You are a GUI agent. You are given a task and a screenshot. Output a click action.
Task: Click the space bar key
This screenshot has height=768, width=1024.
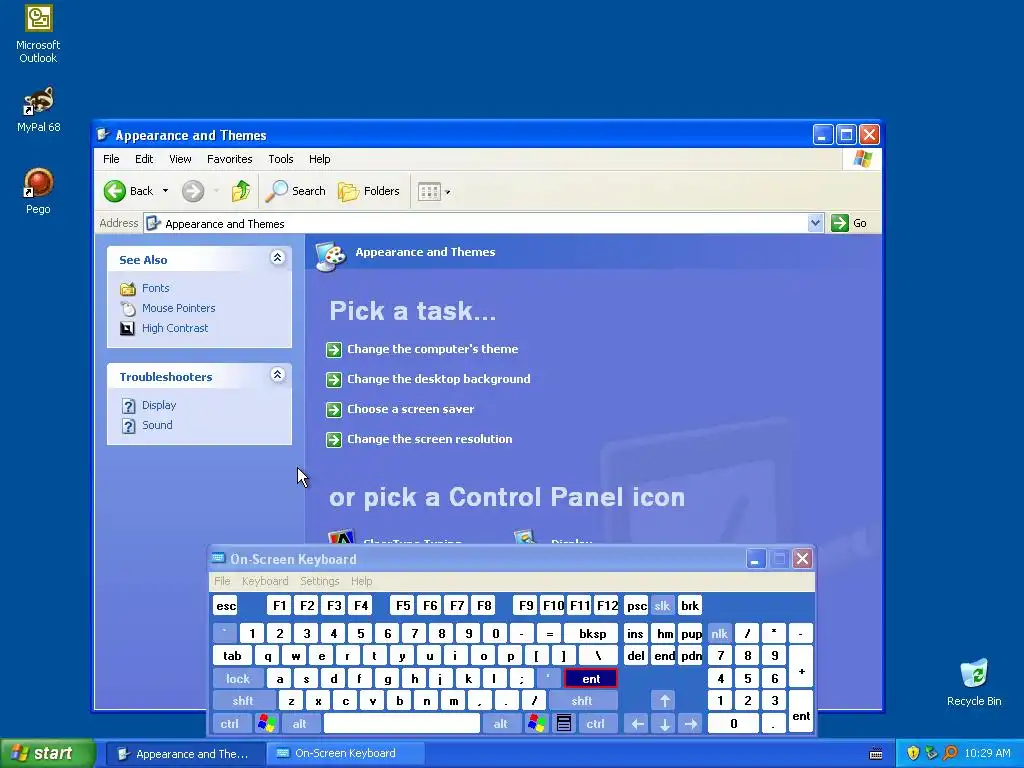[x=402, y=724]
